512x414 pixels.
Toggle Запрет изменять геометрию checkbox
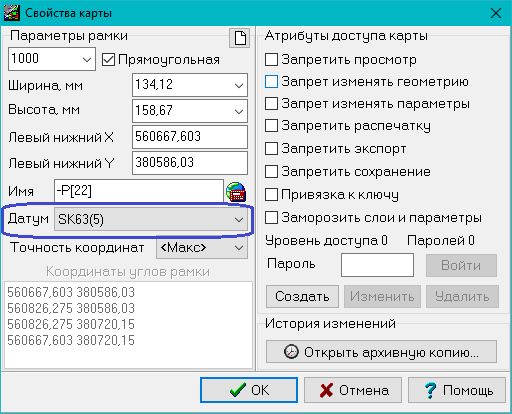click(x=271, y=82)
